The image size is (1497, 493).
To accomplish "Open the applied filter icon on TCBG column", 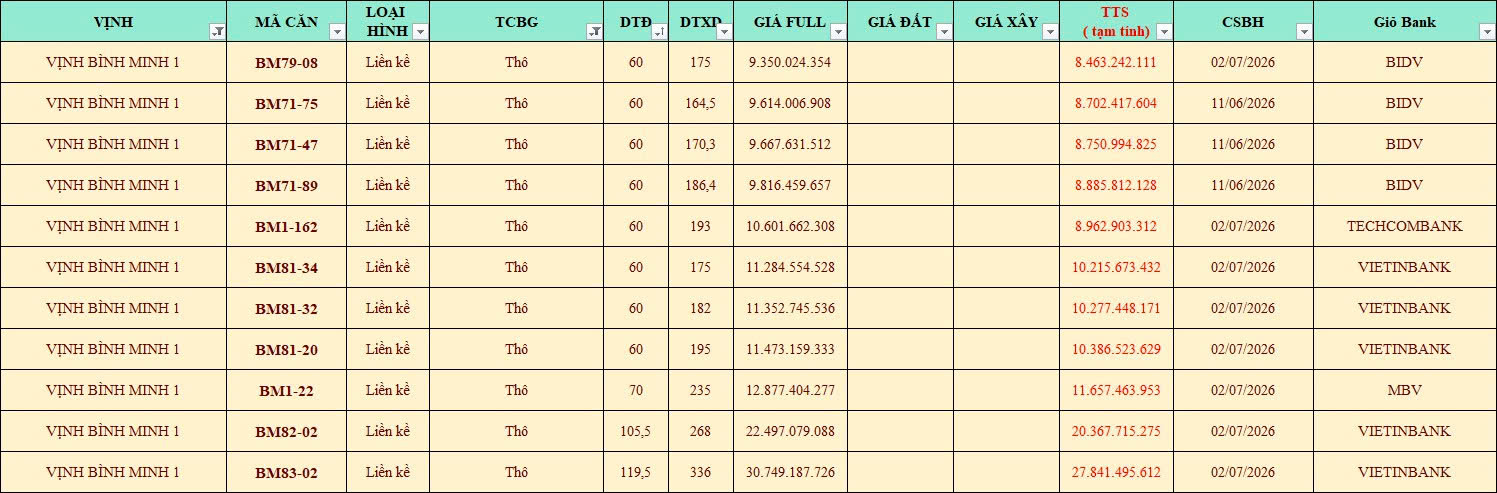I will (594, 32).
